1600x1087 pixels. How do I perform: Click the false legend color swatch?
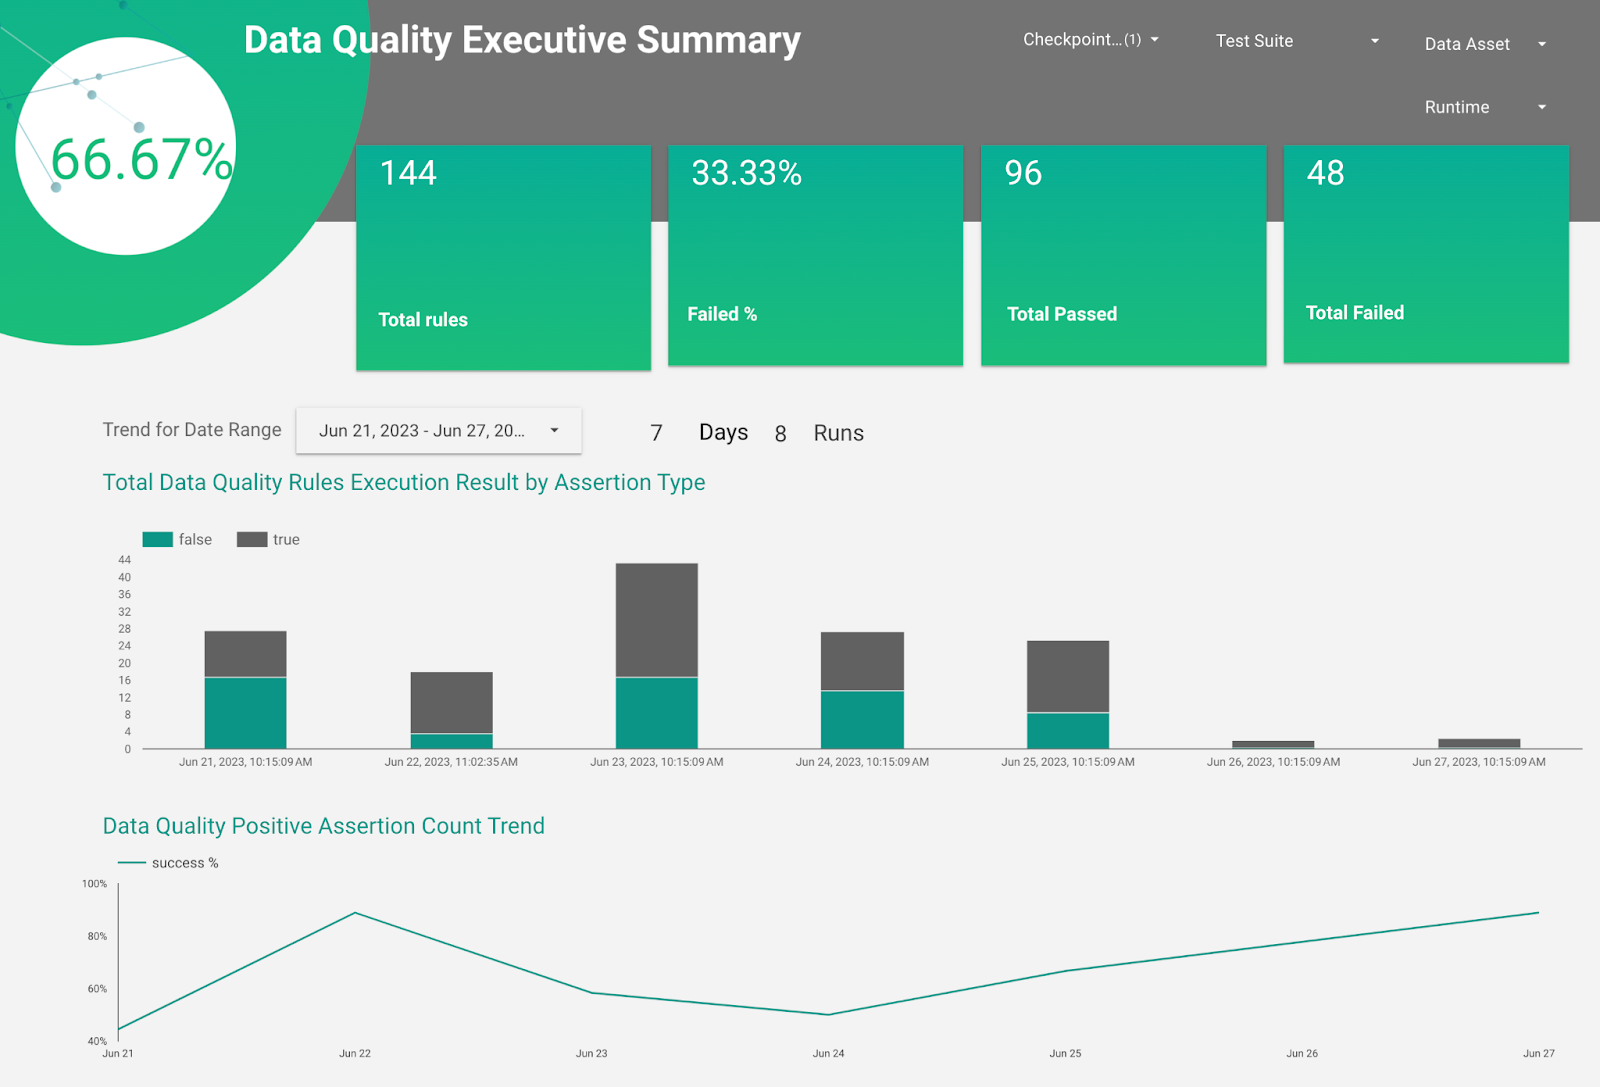158,540
